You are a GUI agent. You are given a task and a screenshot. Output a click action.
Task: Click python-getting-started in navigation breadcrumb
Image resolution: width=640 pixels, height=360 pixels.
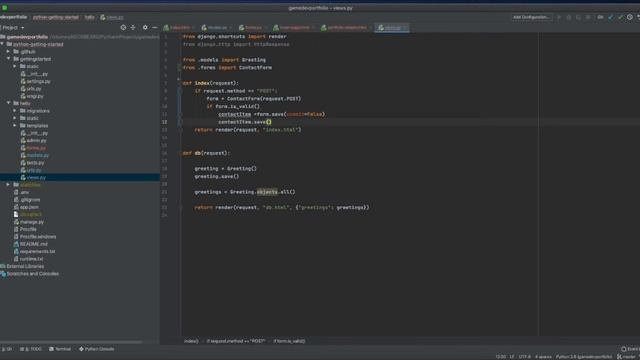pos(56,17)
